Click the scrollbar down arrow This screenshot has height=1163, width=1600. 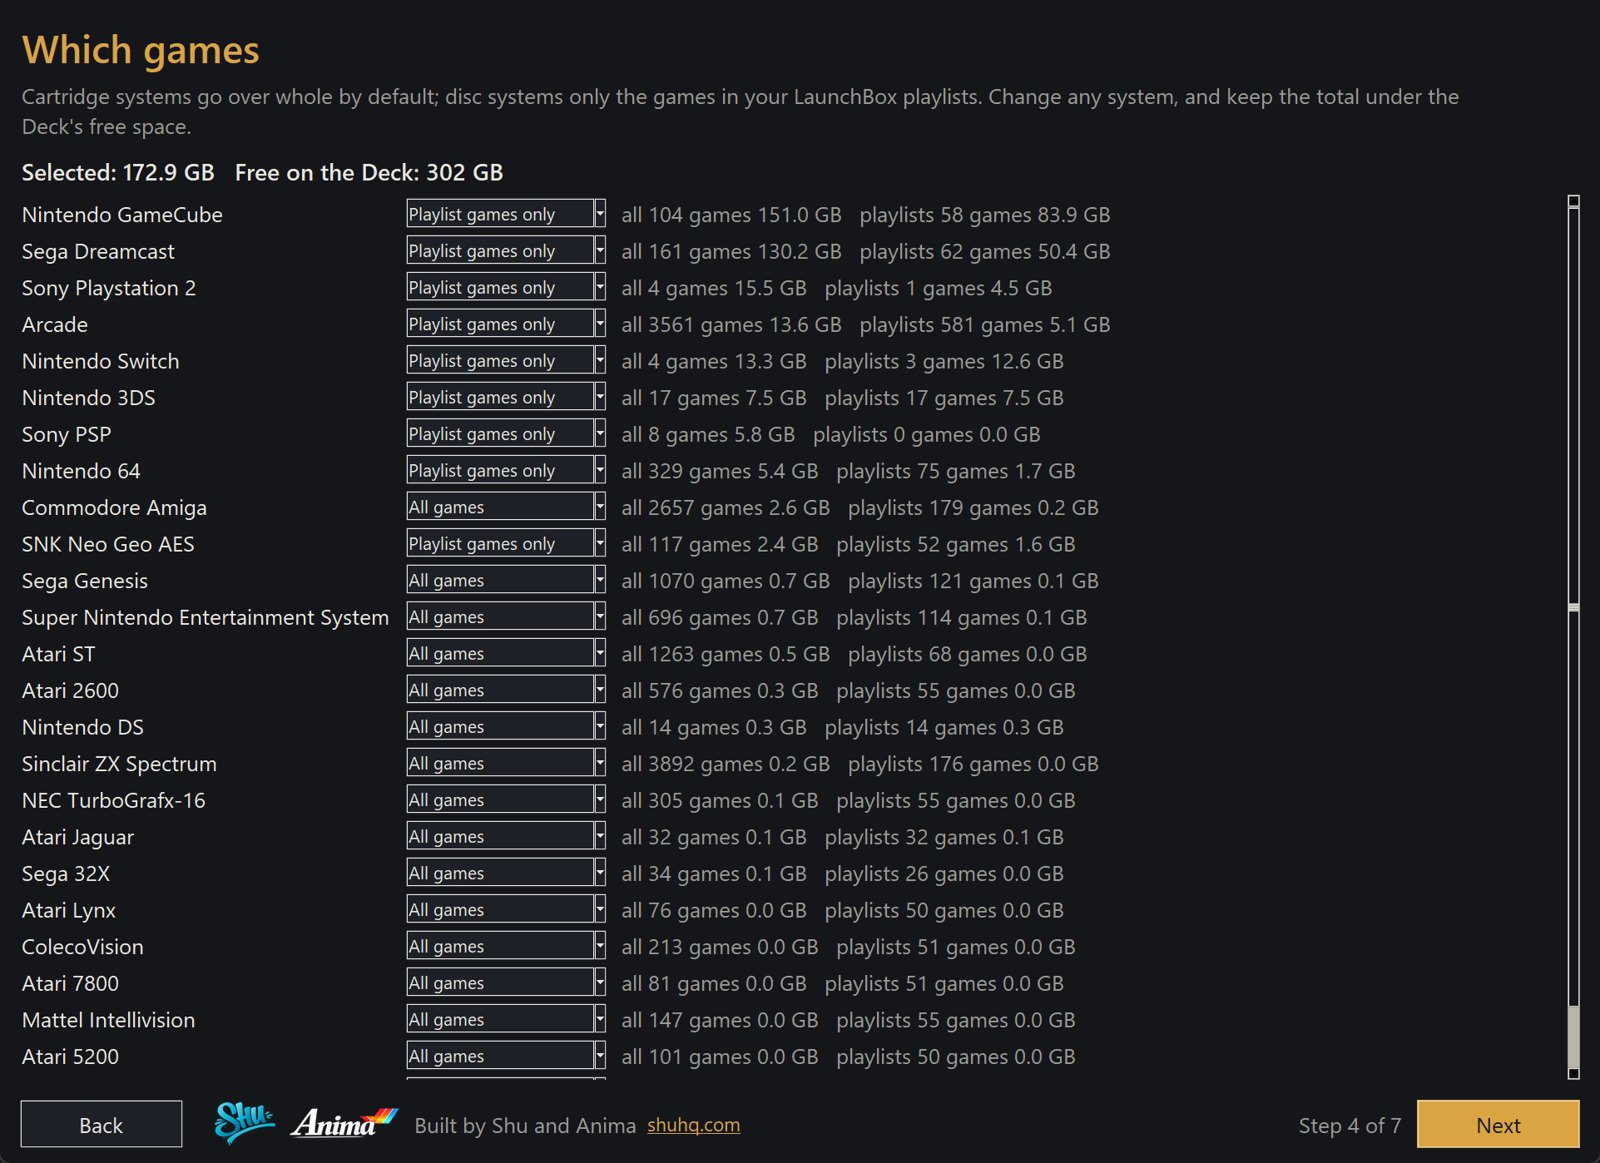click(x=1573, y=1073)
